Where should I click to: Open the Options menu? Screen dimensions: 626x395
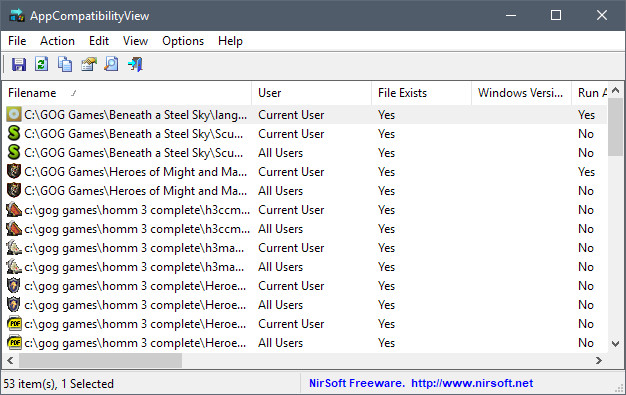(x=183, y=41)
